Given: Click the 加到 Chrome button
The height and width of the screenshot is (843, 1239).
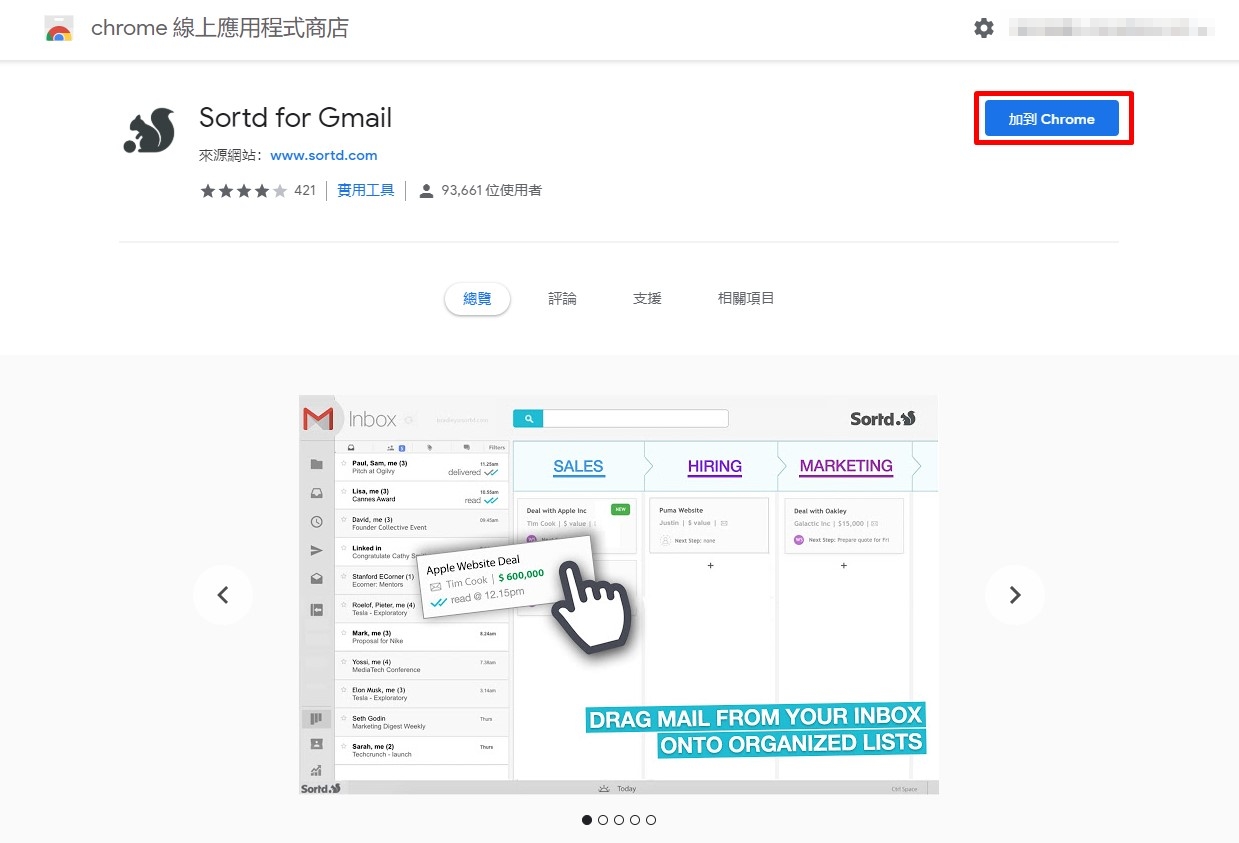Looking at the screenshot, I should pos(1051,117).
